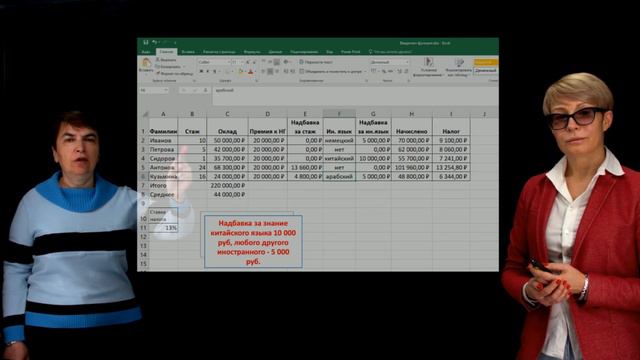This screenshot has width=640, height=360.
Task: Select the Итого total 220 000,00 ₽
Action: coord(227,185)
